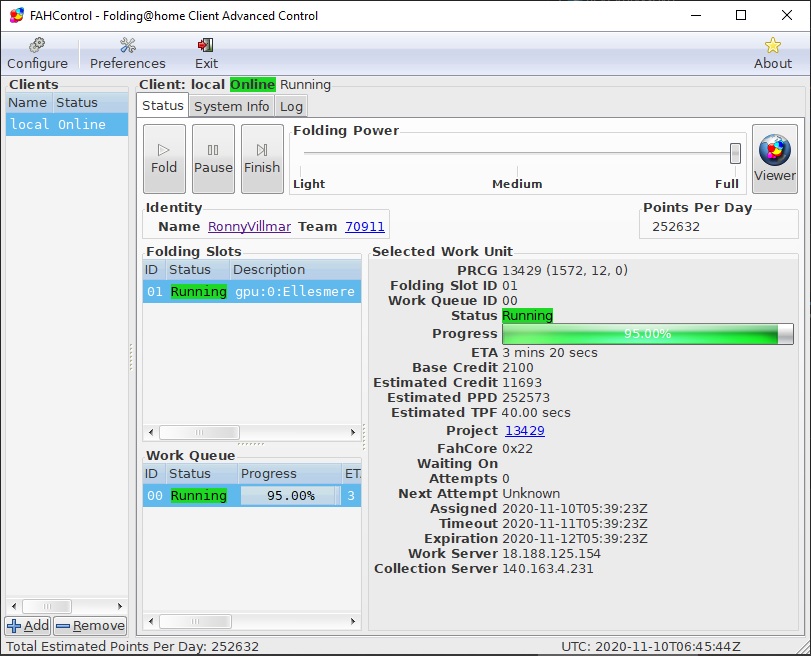Viewport: 811px width, 656px height.
Task: Switch to the System Info tab
Action: (231, 106)
